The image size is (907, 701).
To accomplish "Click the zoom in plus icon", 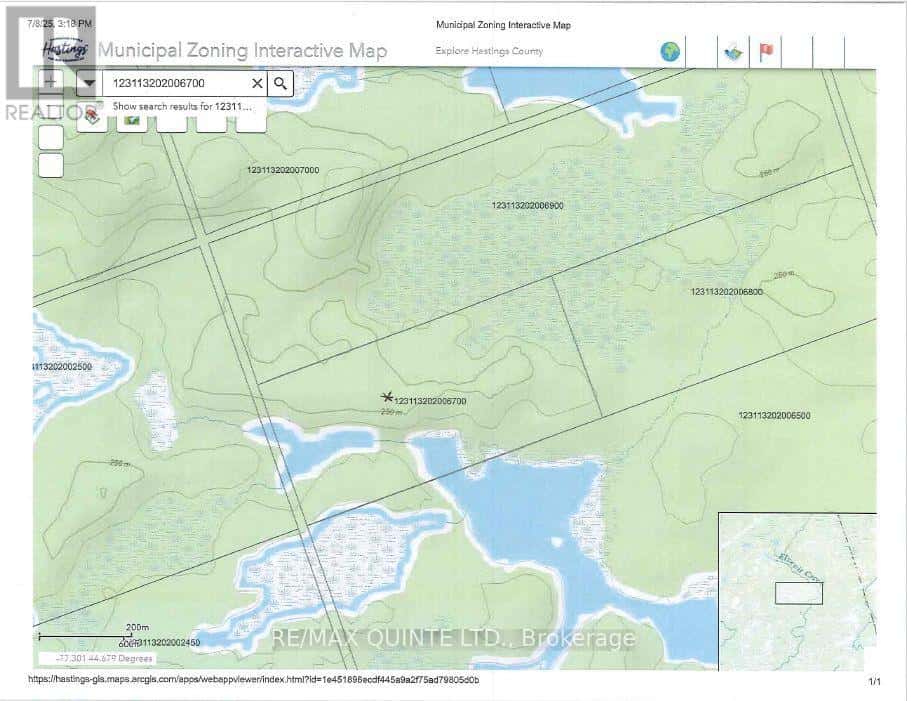I will (x=50, y=81).
